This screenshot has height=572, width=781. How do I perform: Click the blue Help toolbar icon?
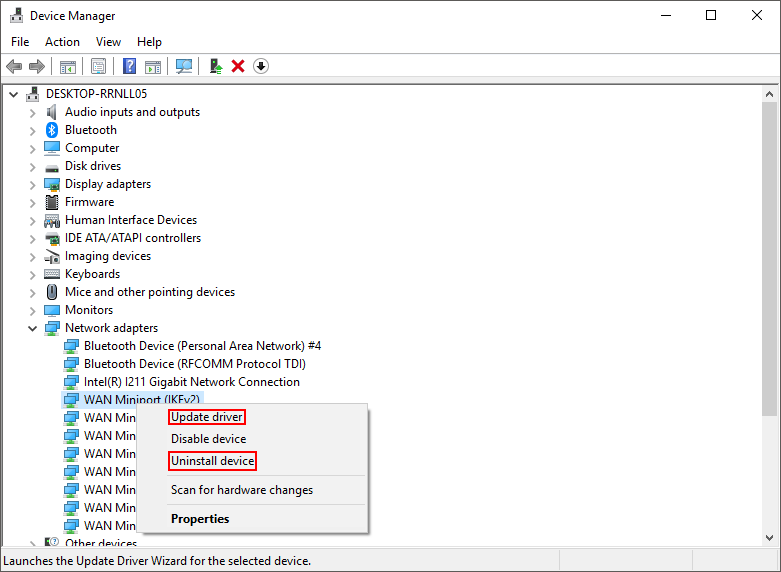130,66
